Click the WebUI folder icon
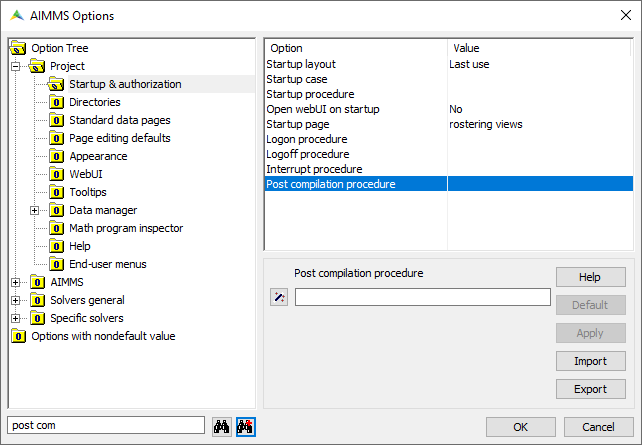This screenshot has height=445, width=642. (x=57, y=174)
